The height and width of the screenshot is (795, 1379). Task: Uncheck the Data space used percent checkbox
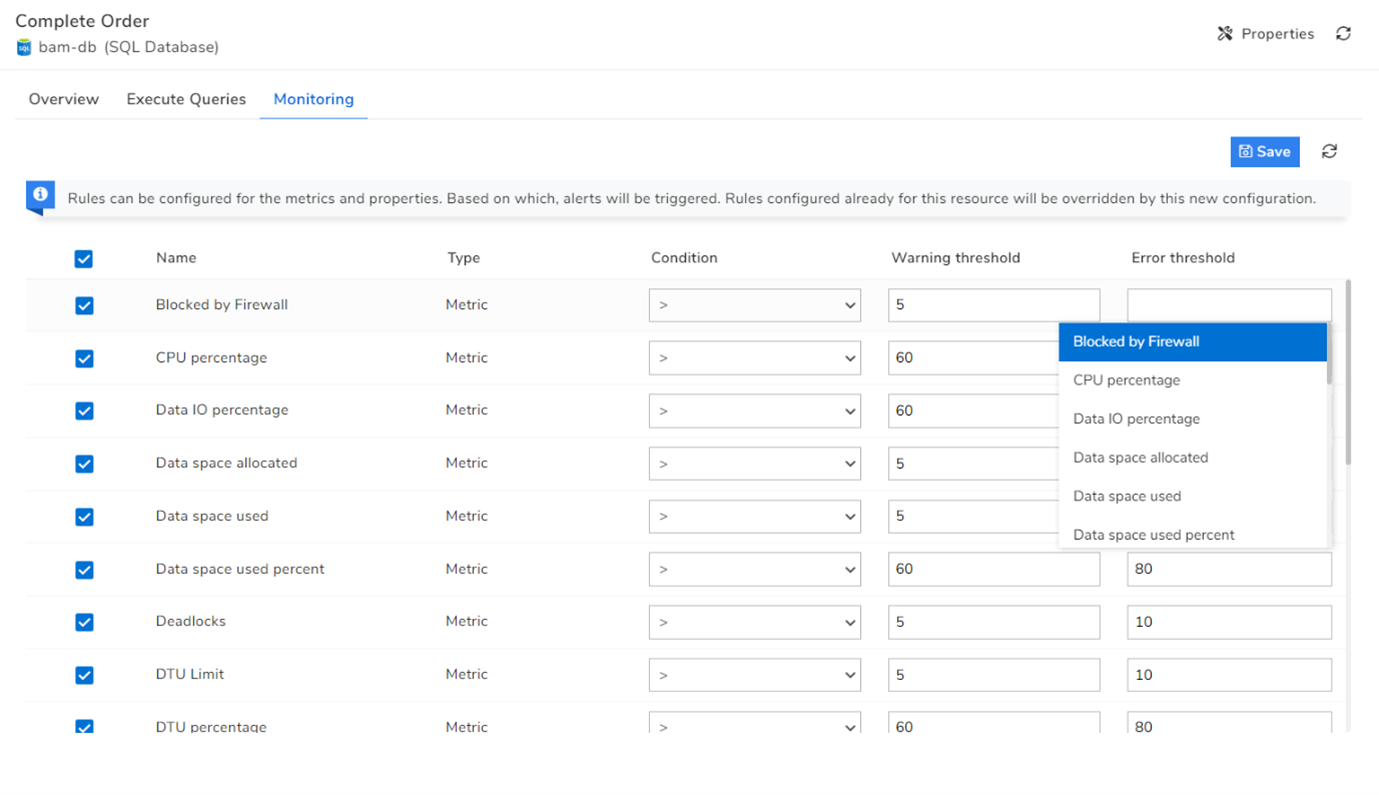tap(84, 570)
